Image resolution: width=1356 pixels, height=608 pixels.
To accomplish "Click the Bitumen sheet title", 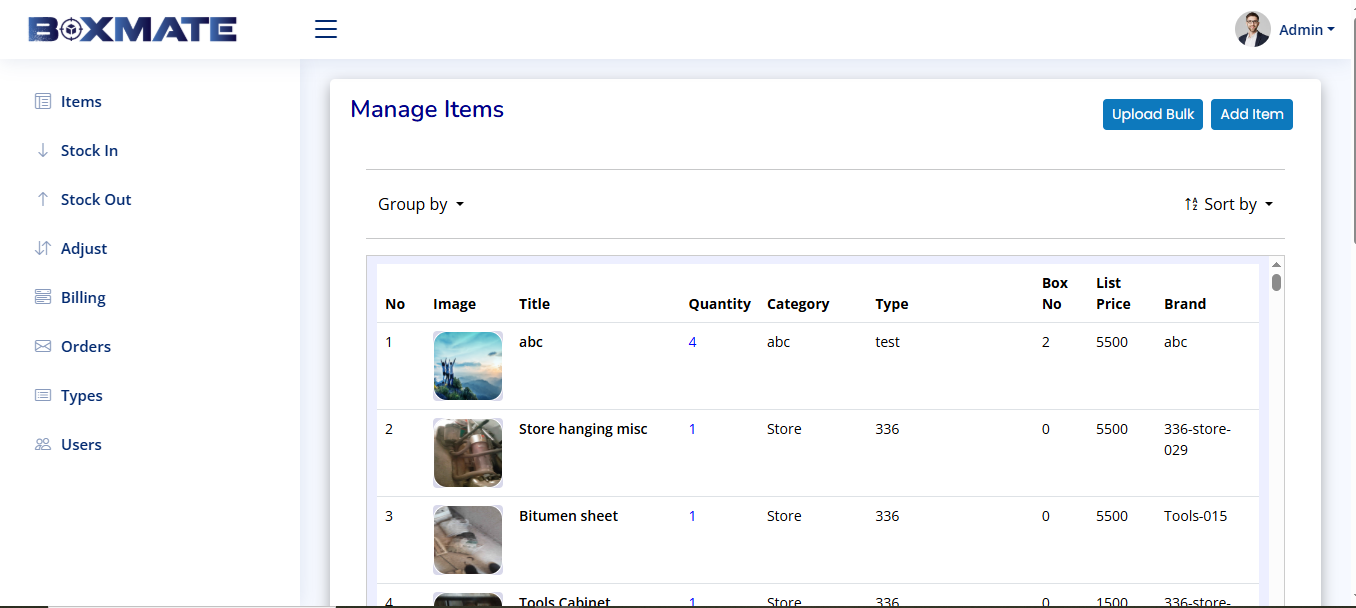I will 568,516.
